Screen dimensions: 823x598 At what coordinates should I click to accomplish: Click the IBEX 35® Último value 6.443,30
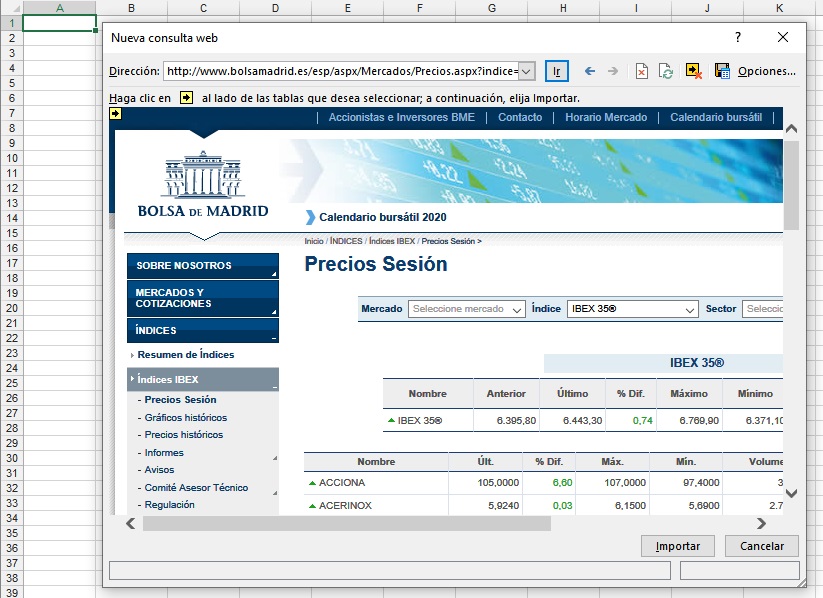pos(582,421)
